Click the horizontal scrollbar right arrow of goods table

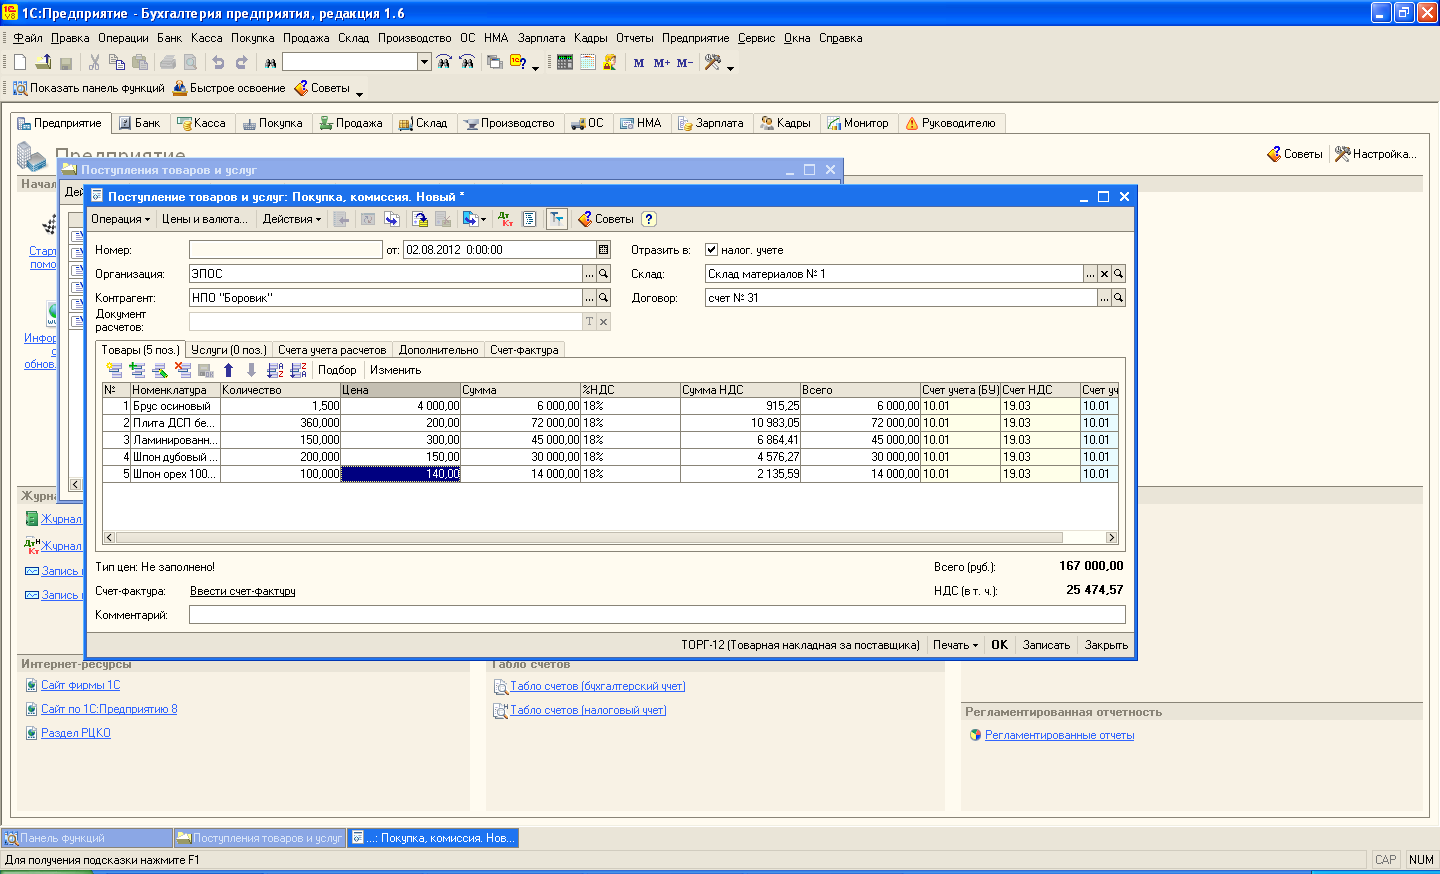[x=1111, y=538]
